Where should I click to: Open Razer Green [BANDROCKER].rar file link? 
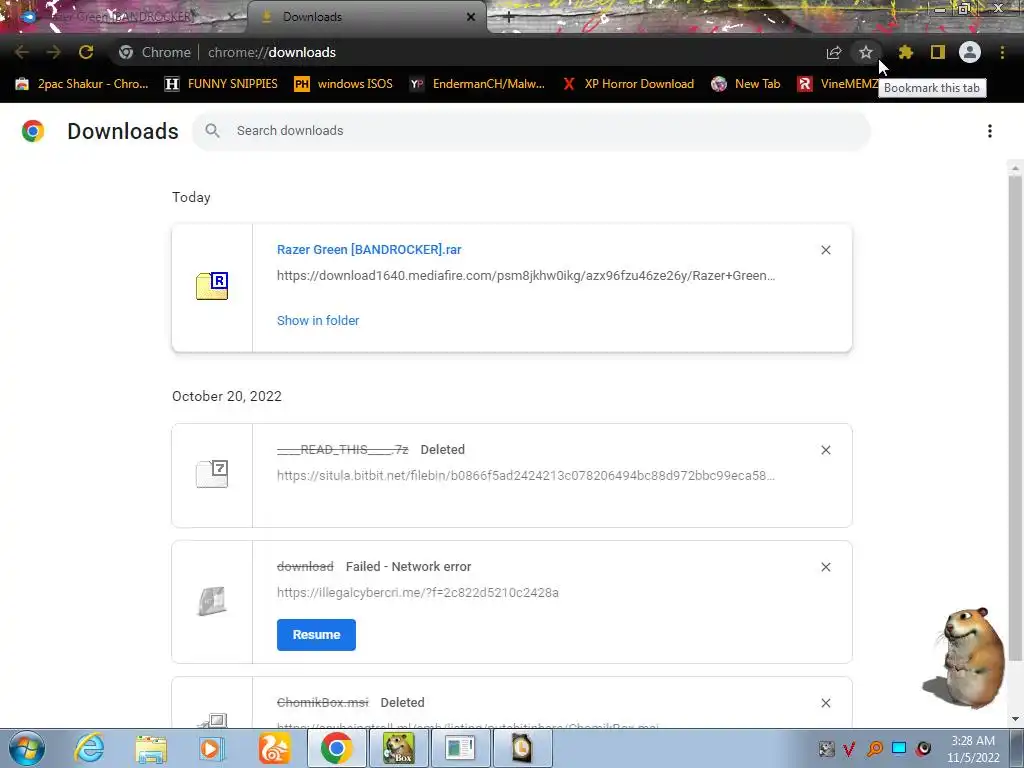point(369,249)
